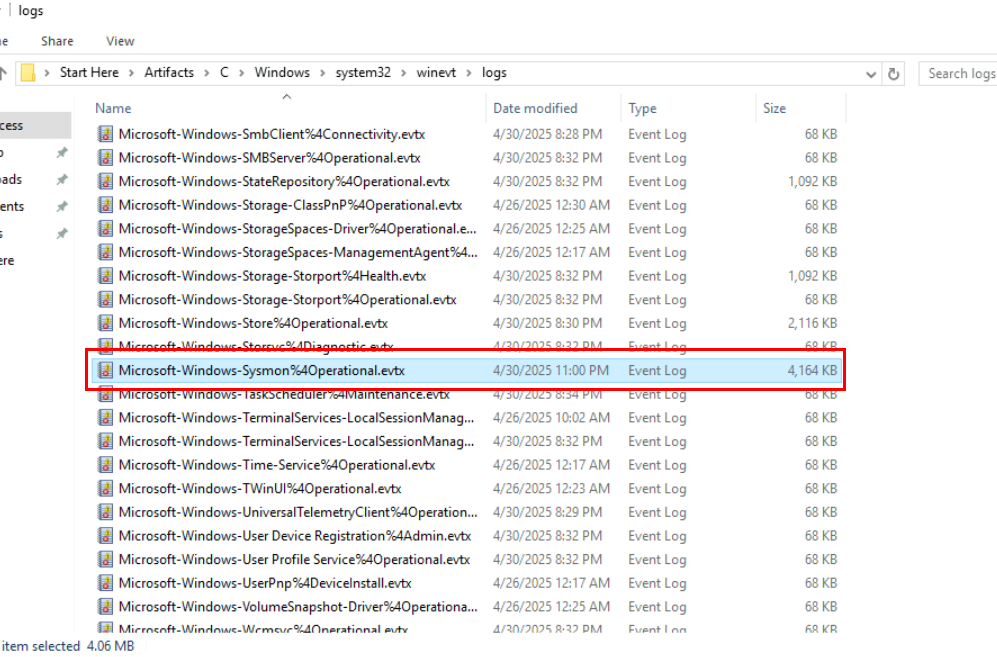Expand the chevron after Artifacts breadcrumb
The height and width of the screenshot is (657, 997).
coord(205,73)
